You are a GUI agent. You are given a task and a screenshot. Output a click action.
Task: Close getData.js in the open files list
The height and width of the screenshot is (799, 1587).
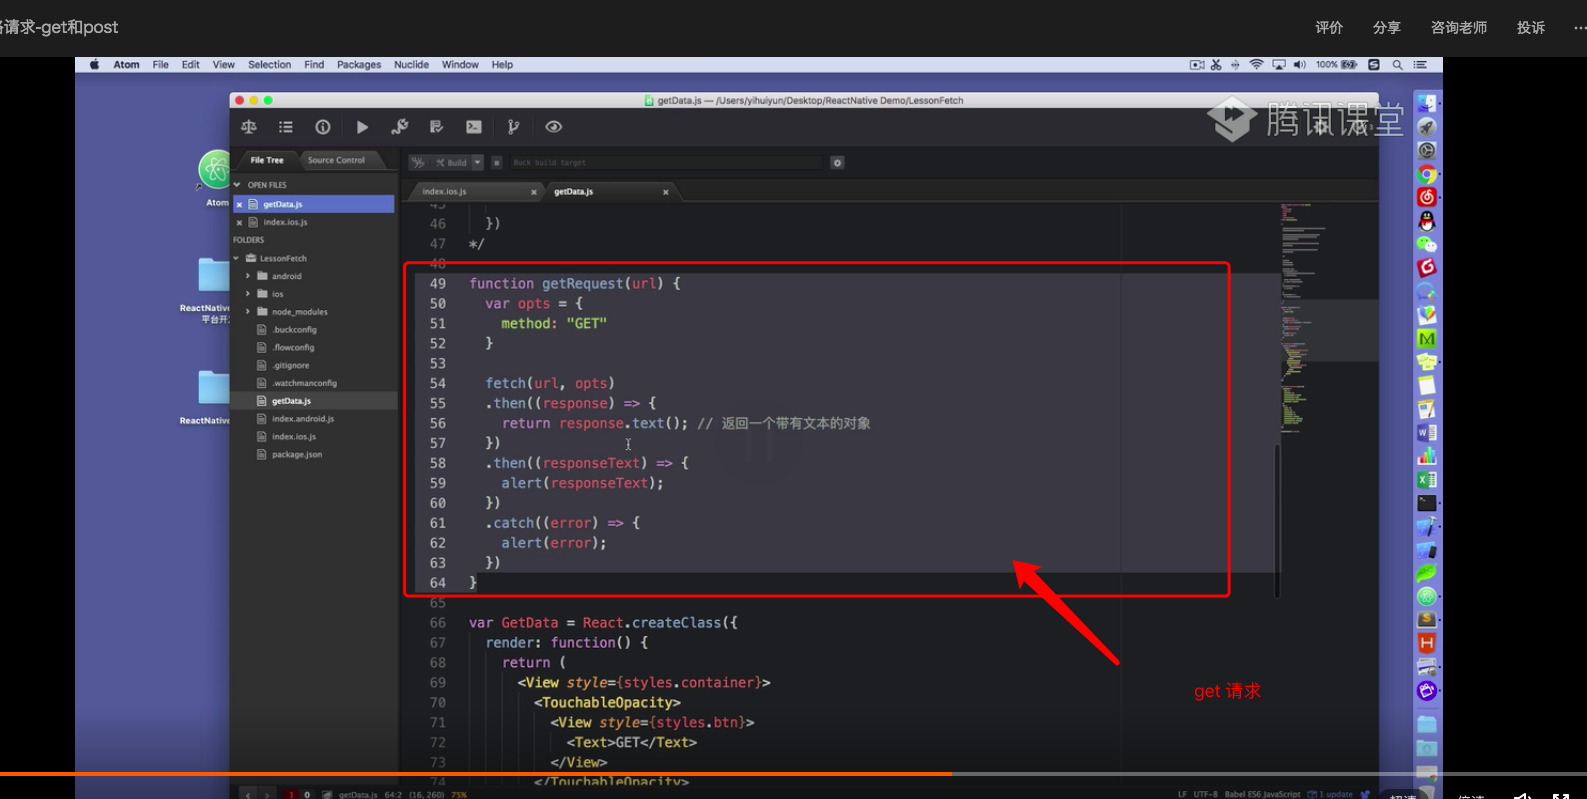coord(239,204)
